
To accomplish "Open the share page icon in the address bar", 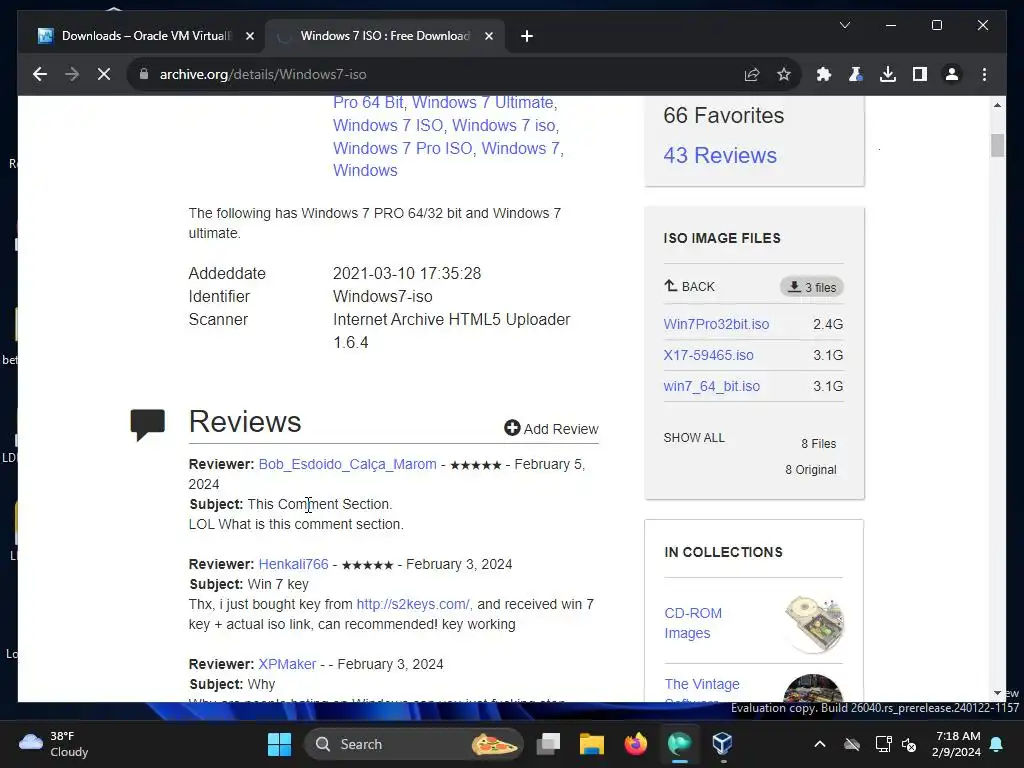I will 752,74.
